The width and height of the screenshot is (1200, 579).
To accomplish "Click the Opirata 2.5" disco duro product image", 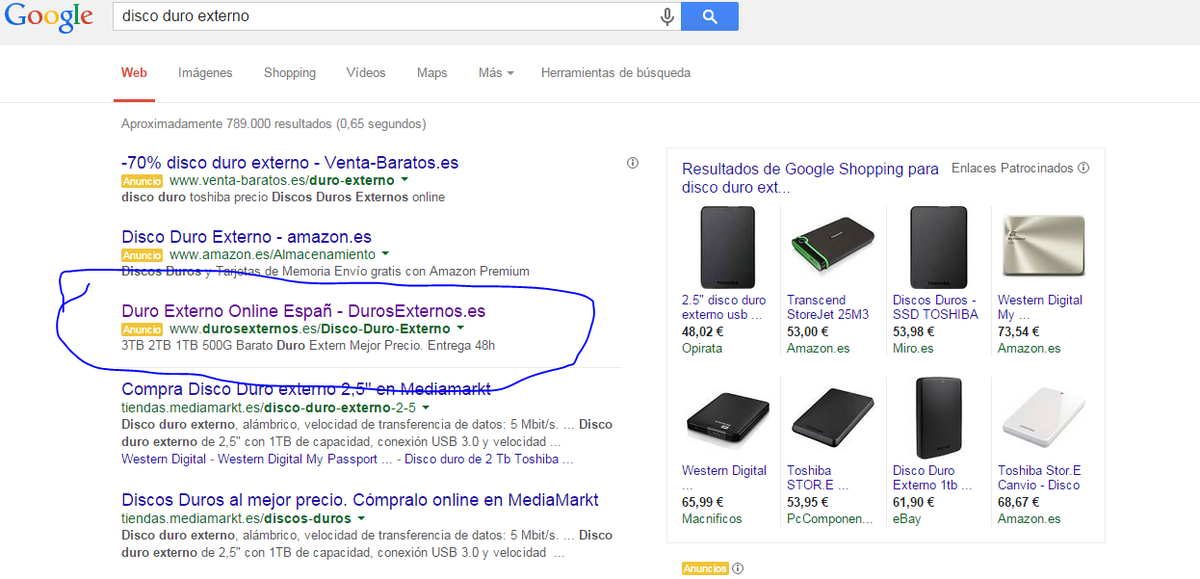I will point(728,246).
